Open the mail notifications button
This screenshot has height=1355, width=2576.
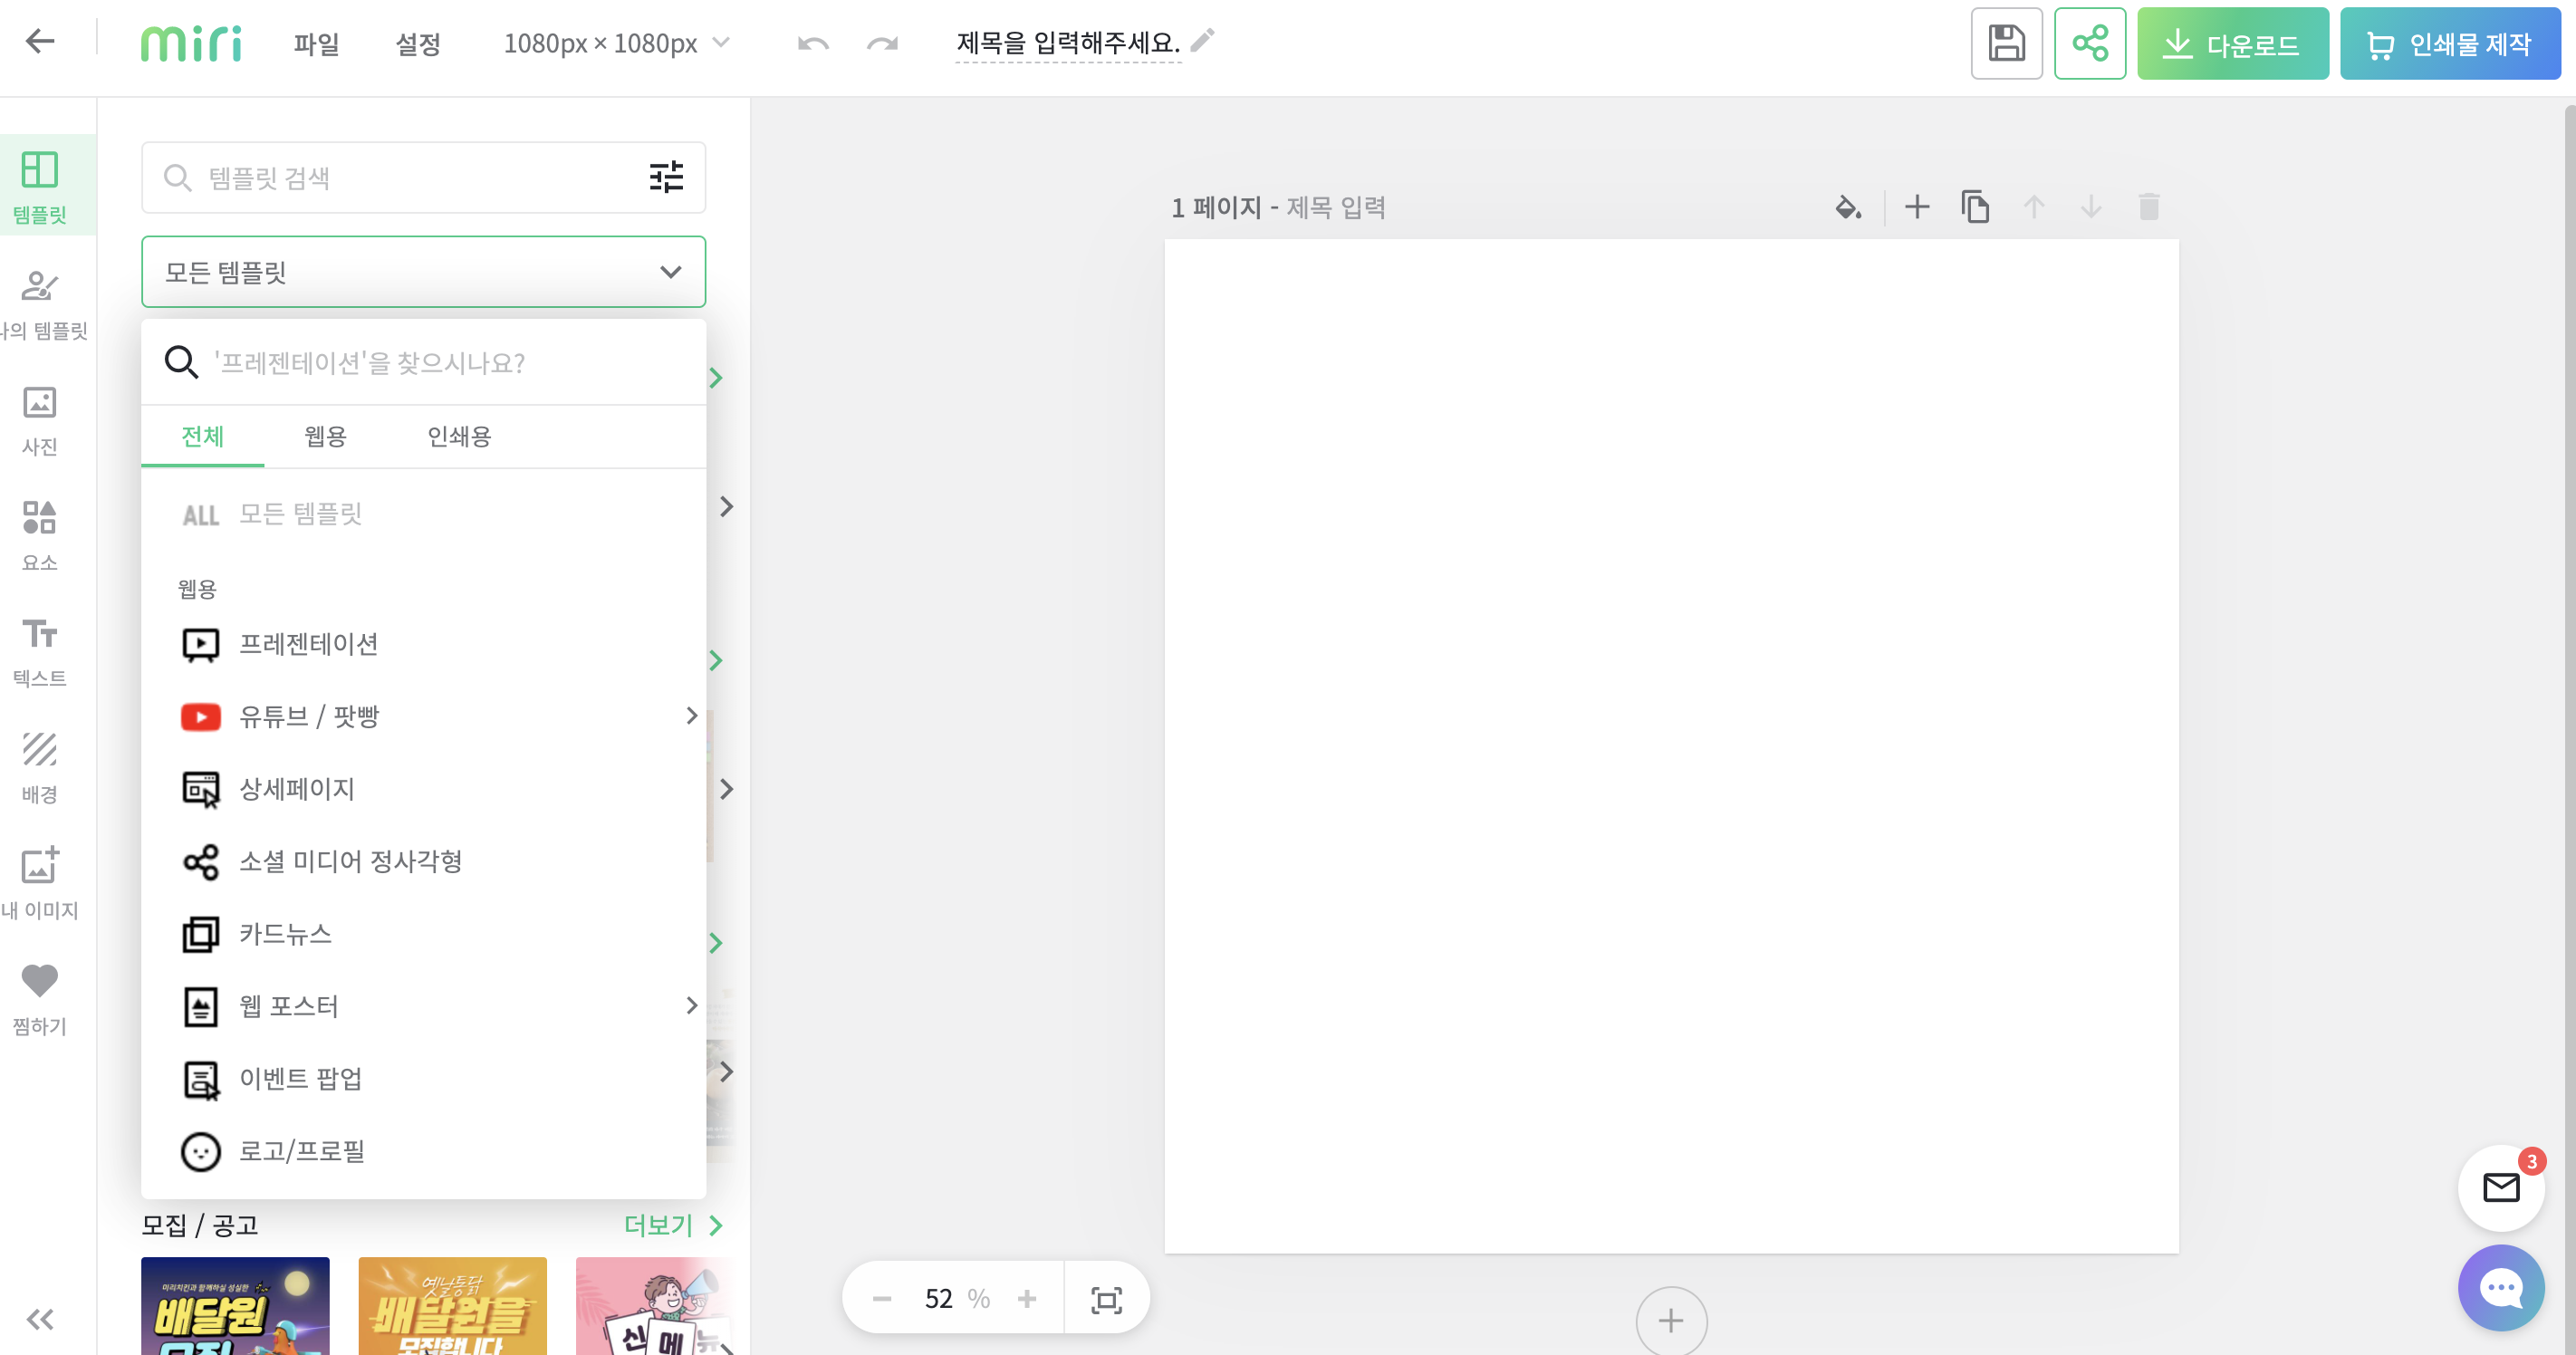click(x=2501, y=1188)
